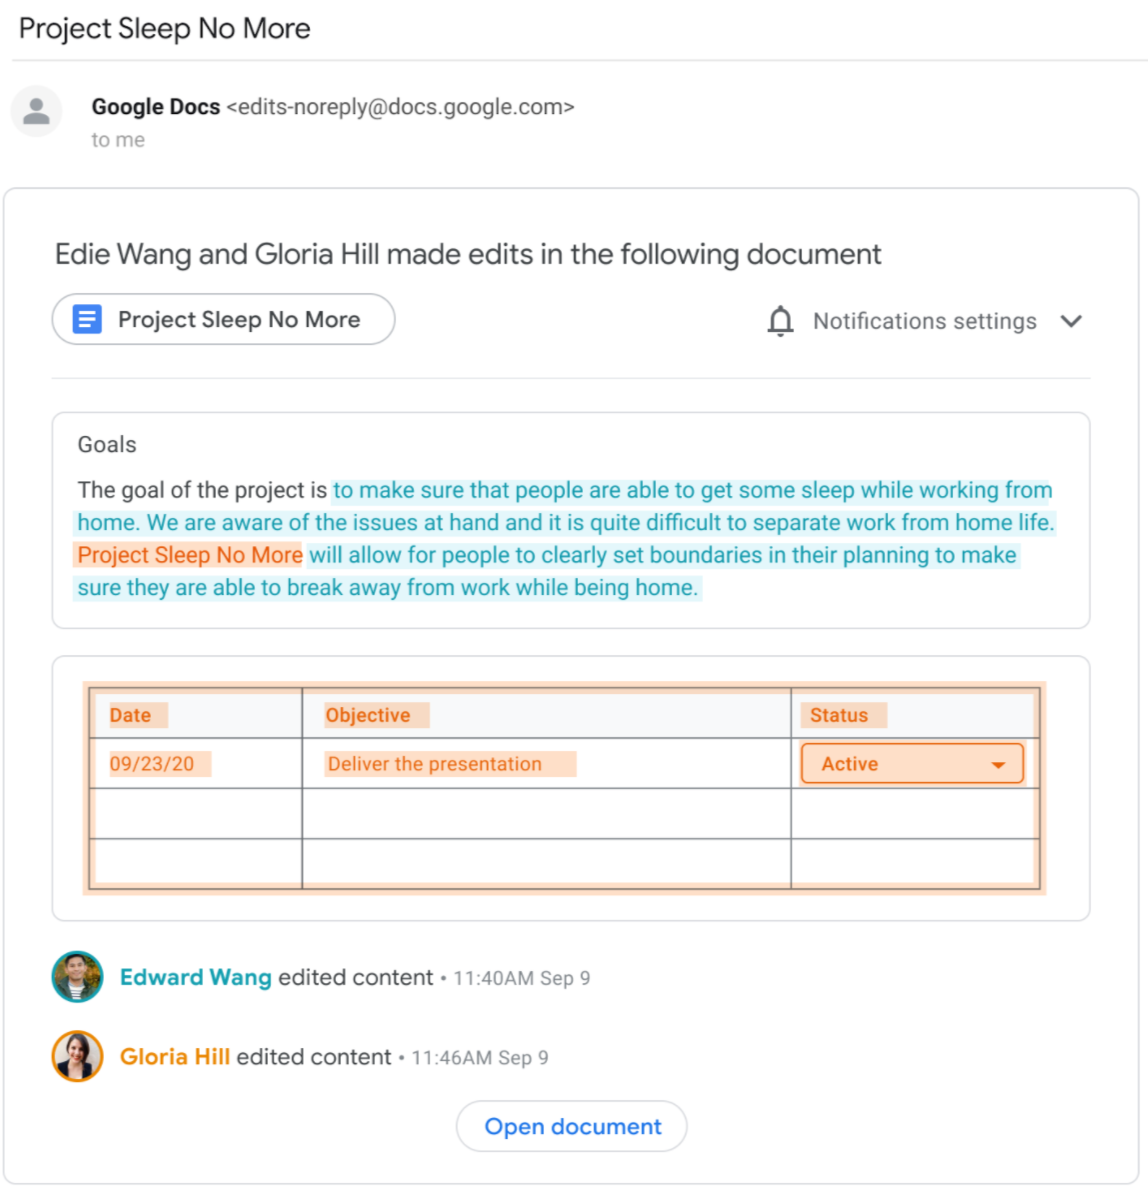Click the Date table header cell
Viewport: 1148px width, 1194px height.
(x=196, y=714)
